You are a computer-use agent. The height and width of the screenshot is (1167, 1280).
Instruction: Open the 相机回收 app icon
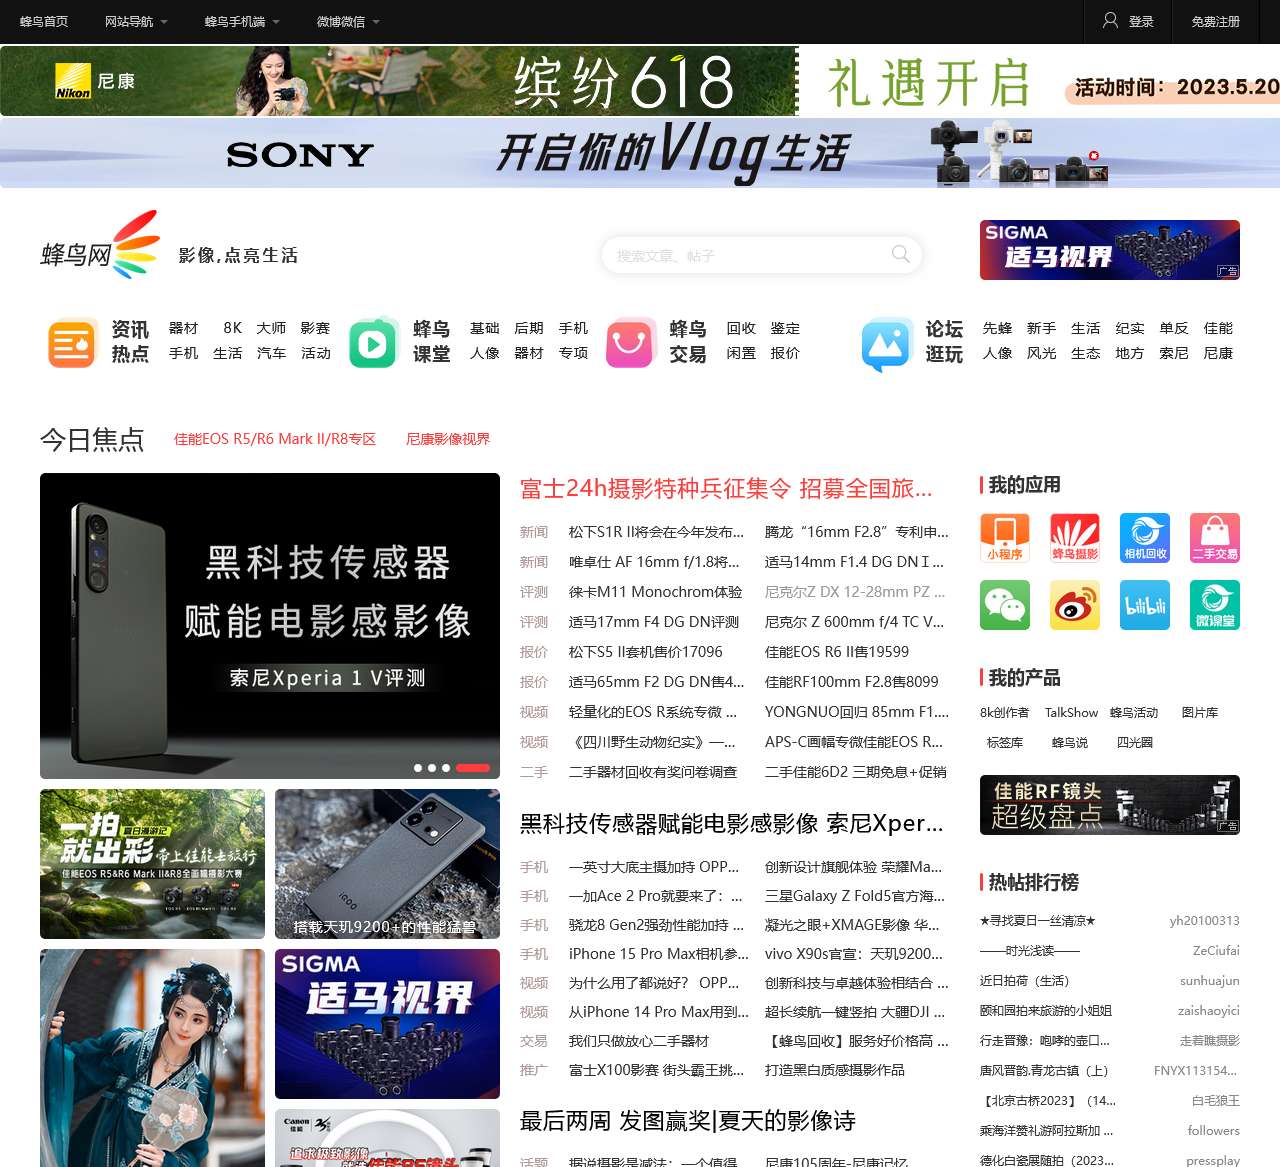pos(1145,538)
